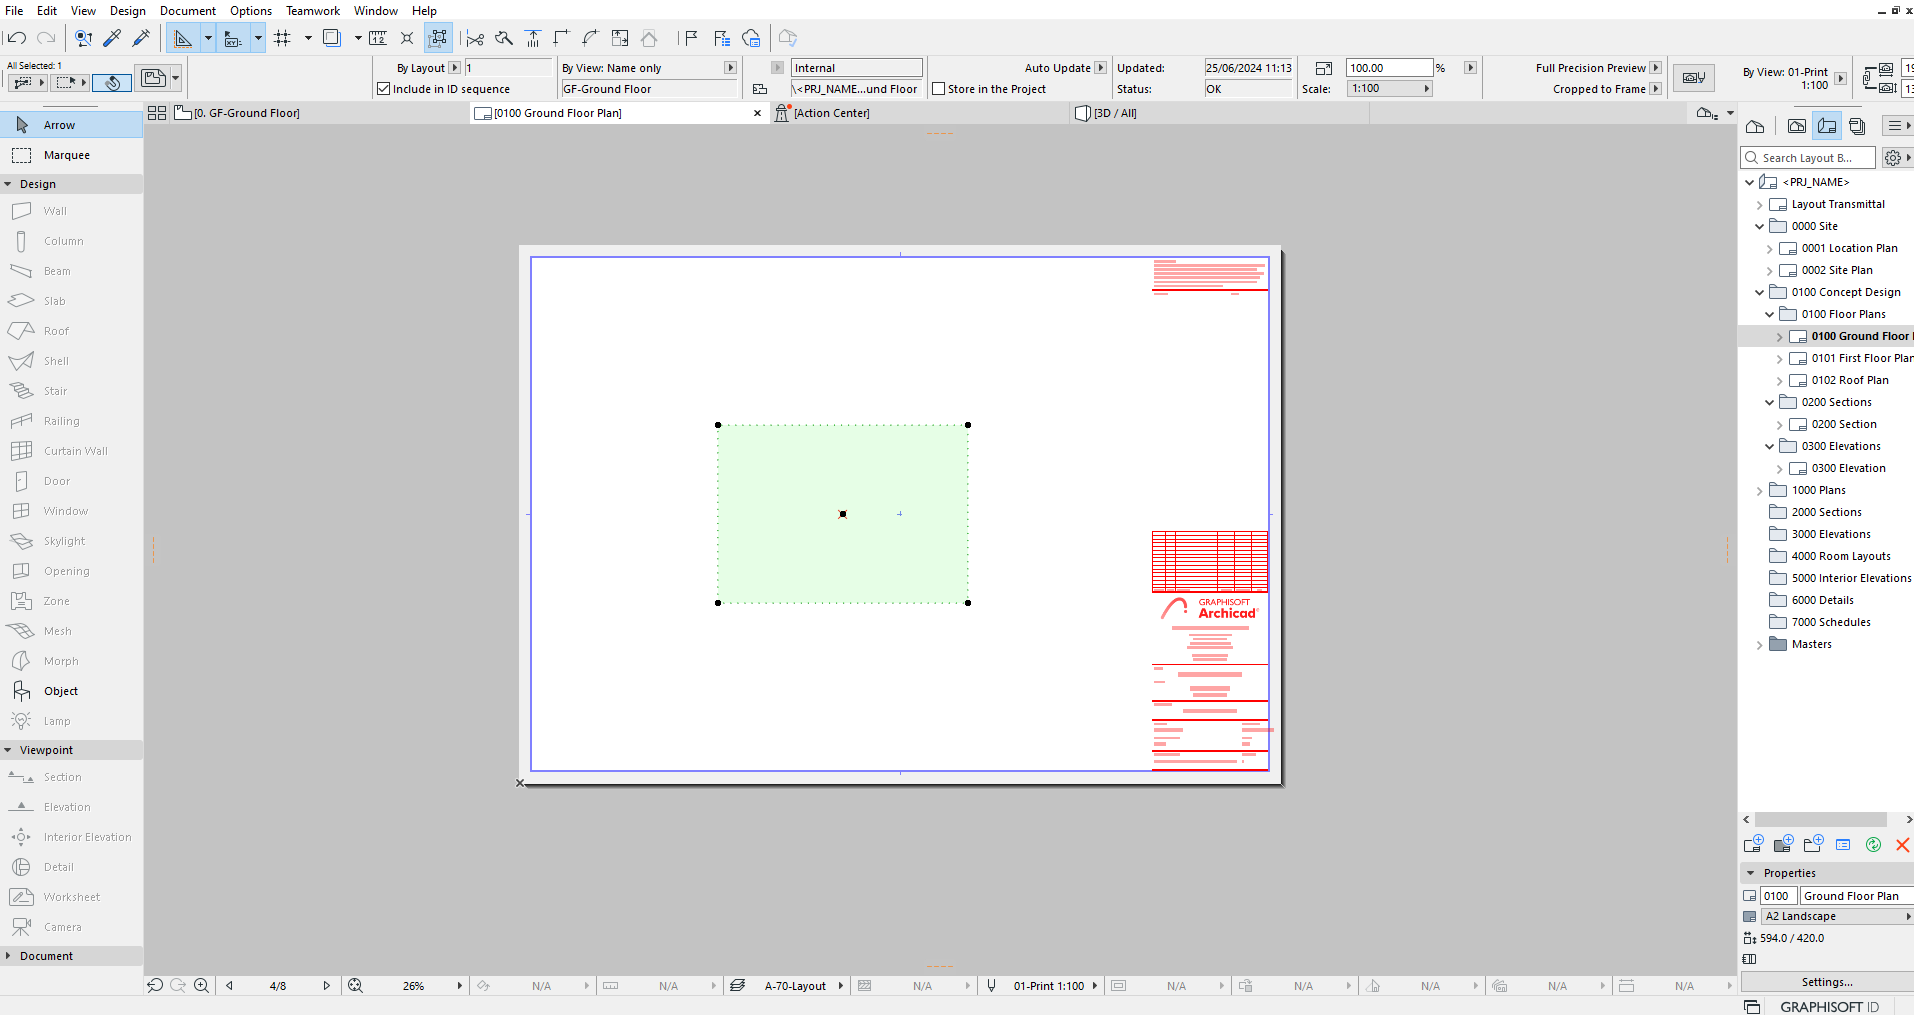Expand the 1000 Plans folder

(1760, 489)
